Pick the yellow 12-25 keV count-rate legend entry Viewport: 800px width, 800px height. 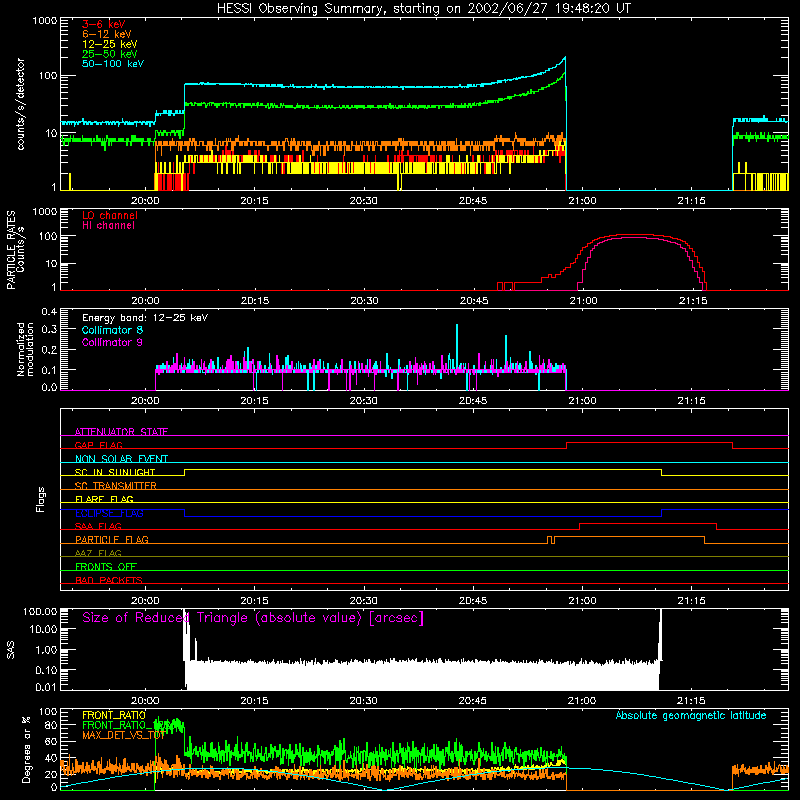[x=110, y=44]
